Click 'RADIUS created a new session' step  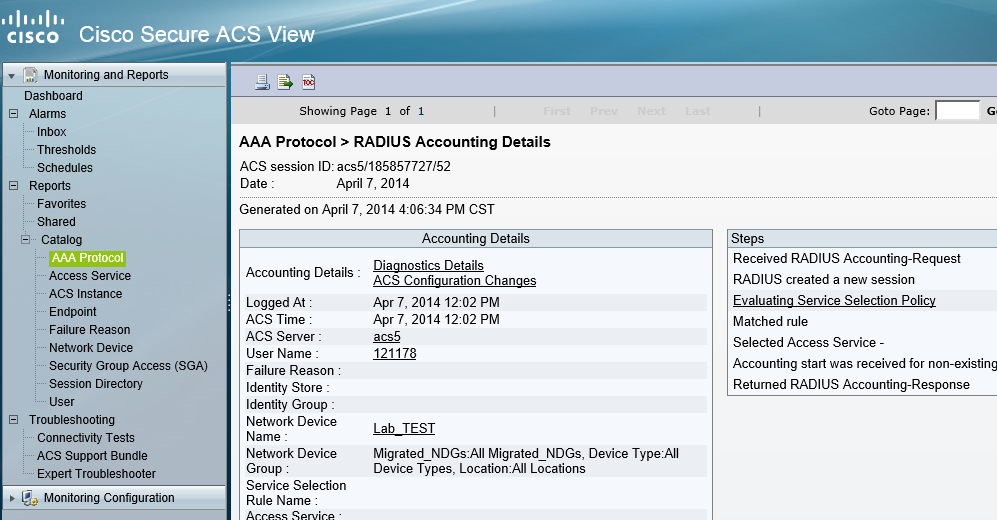pos(823,279)
